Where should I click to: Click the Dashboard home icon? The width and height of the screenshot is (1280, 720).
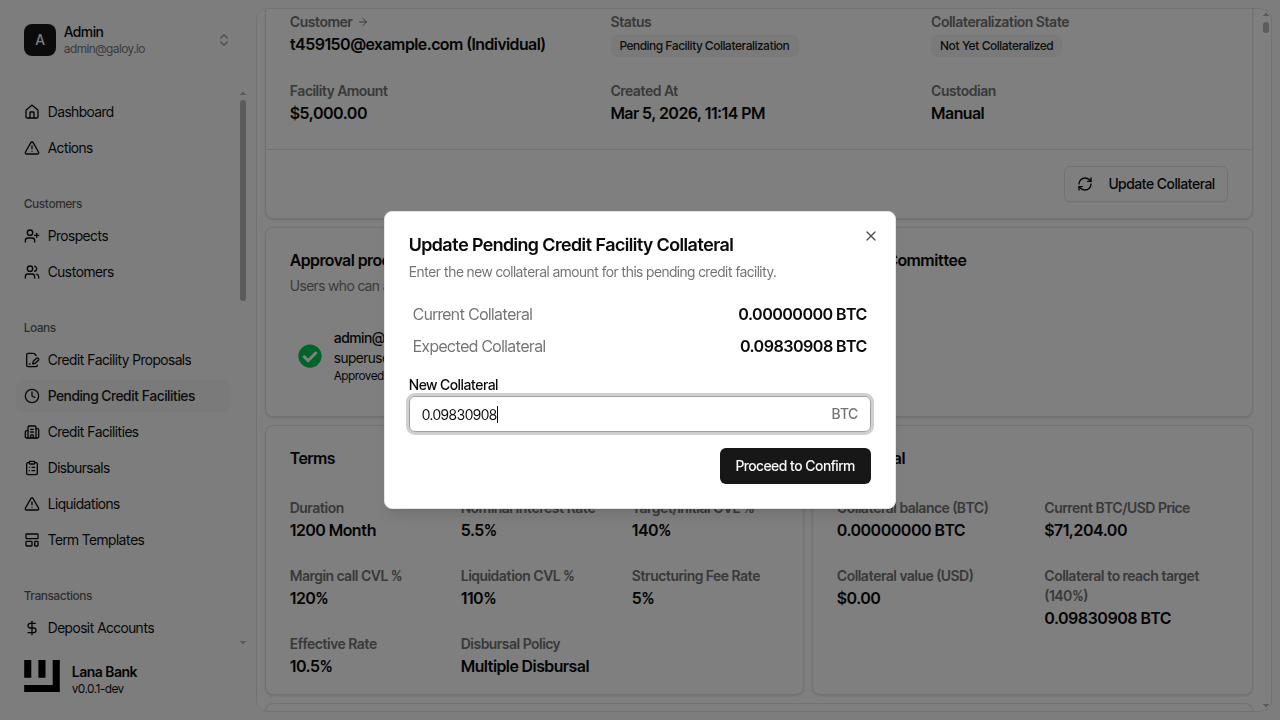pyautogui.click(x=32, y=112)
